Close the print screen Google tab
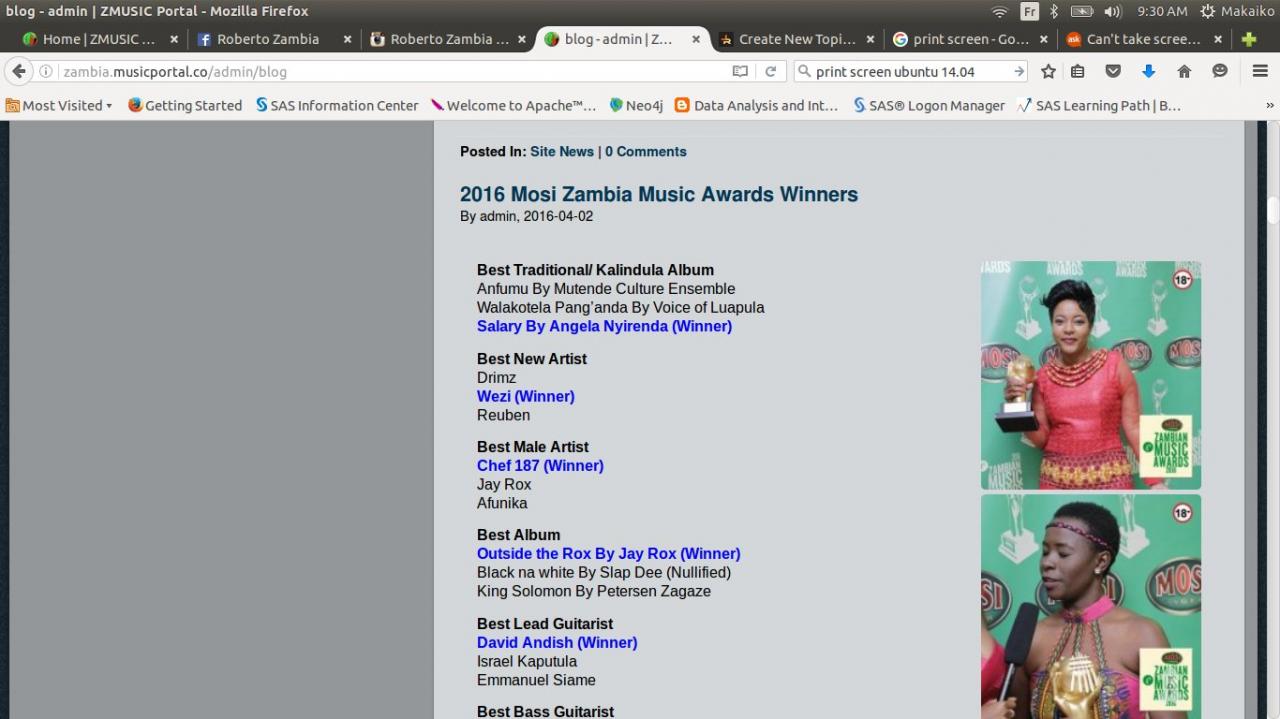The width and height of the screenshot is (1280, 719). (1044, 39)
